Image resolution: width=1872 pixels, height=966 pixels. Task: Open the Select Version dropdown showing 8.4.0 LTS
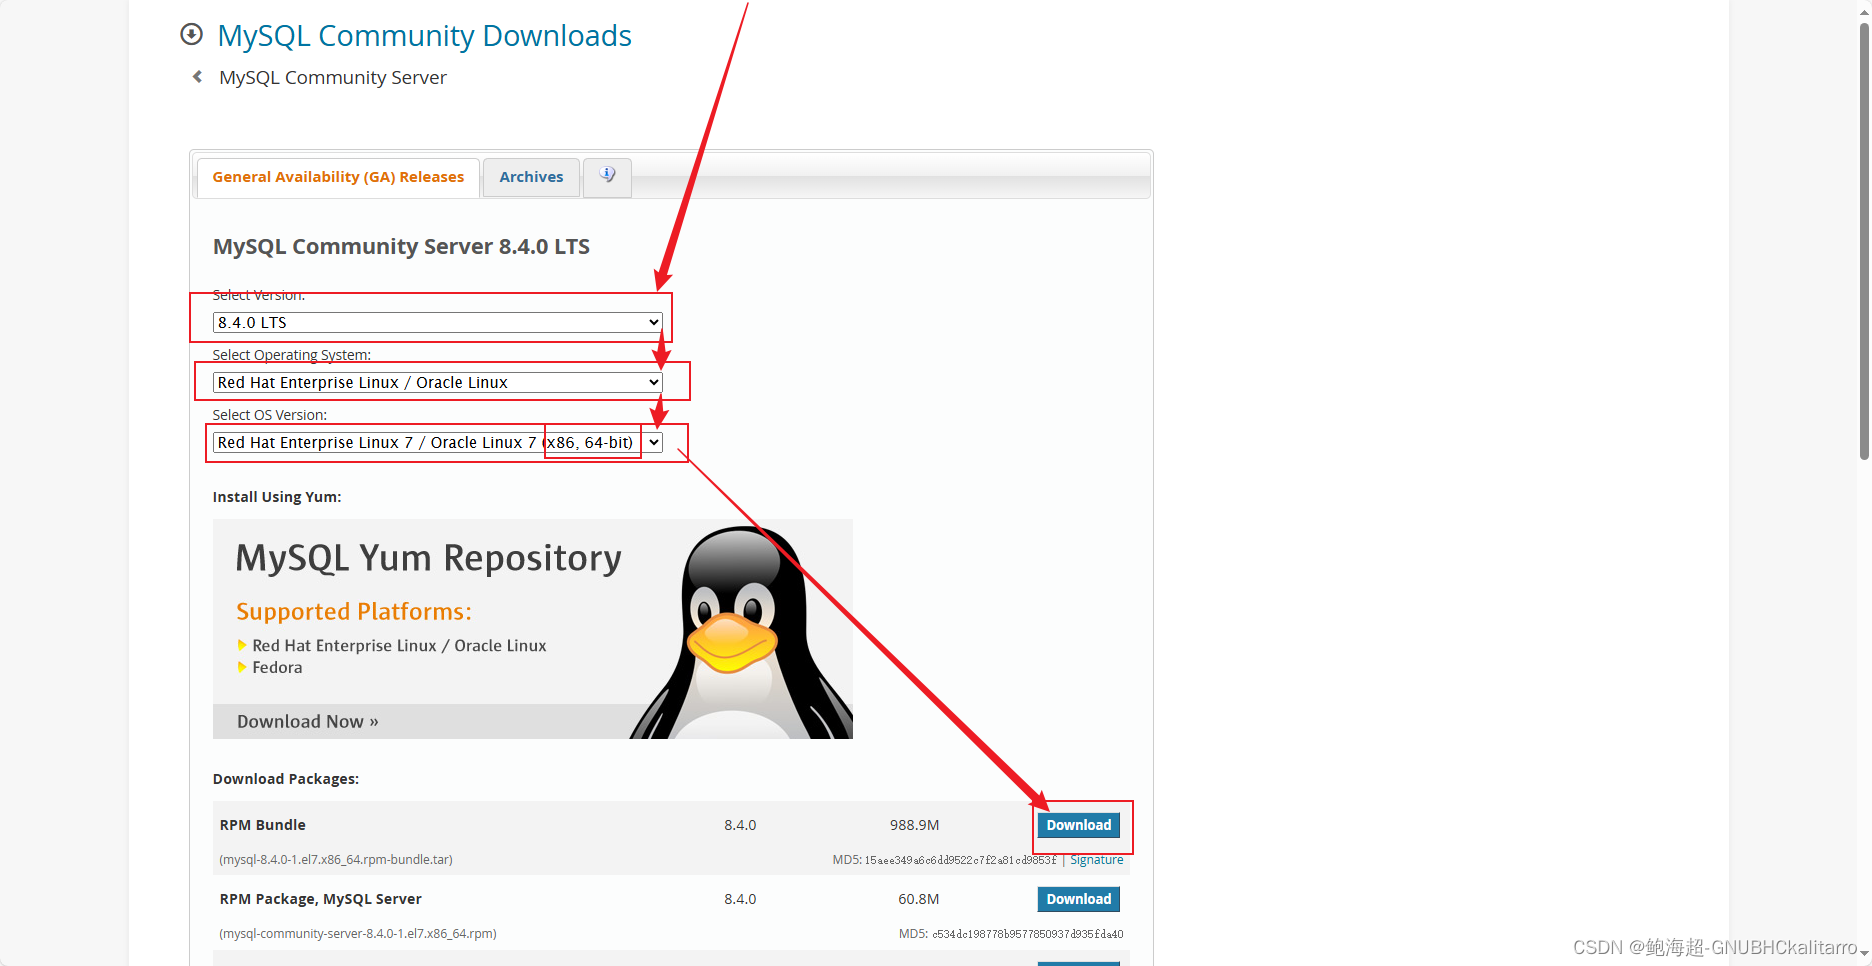(437, 322)
